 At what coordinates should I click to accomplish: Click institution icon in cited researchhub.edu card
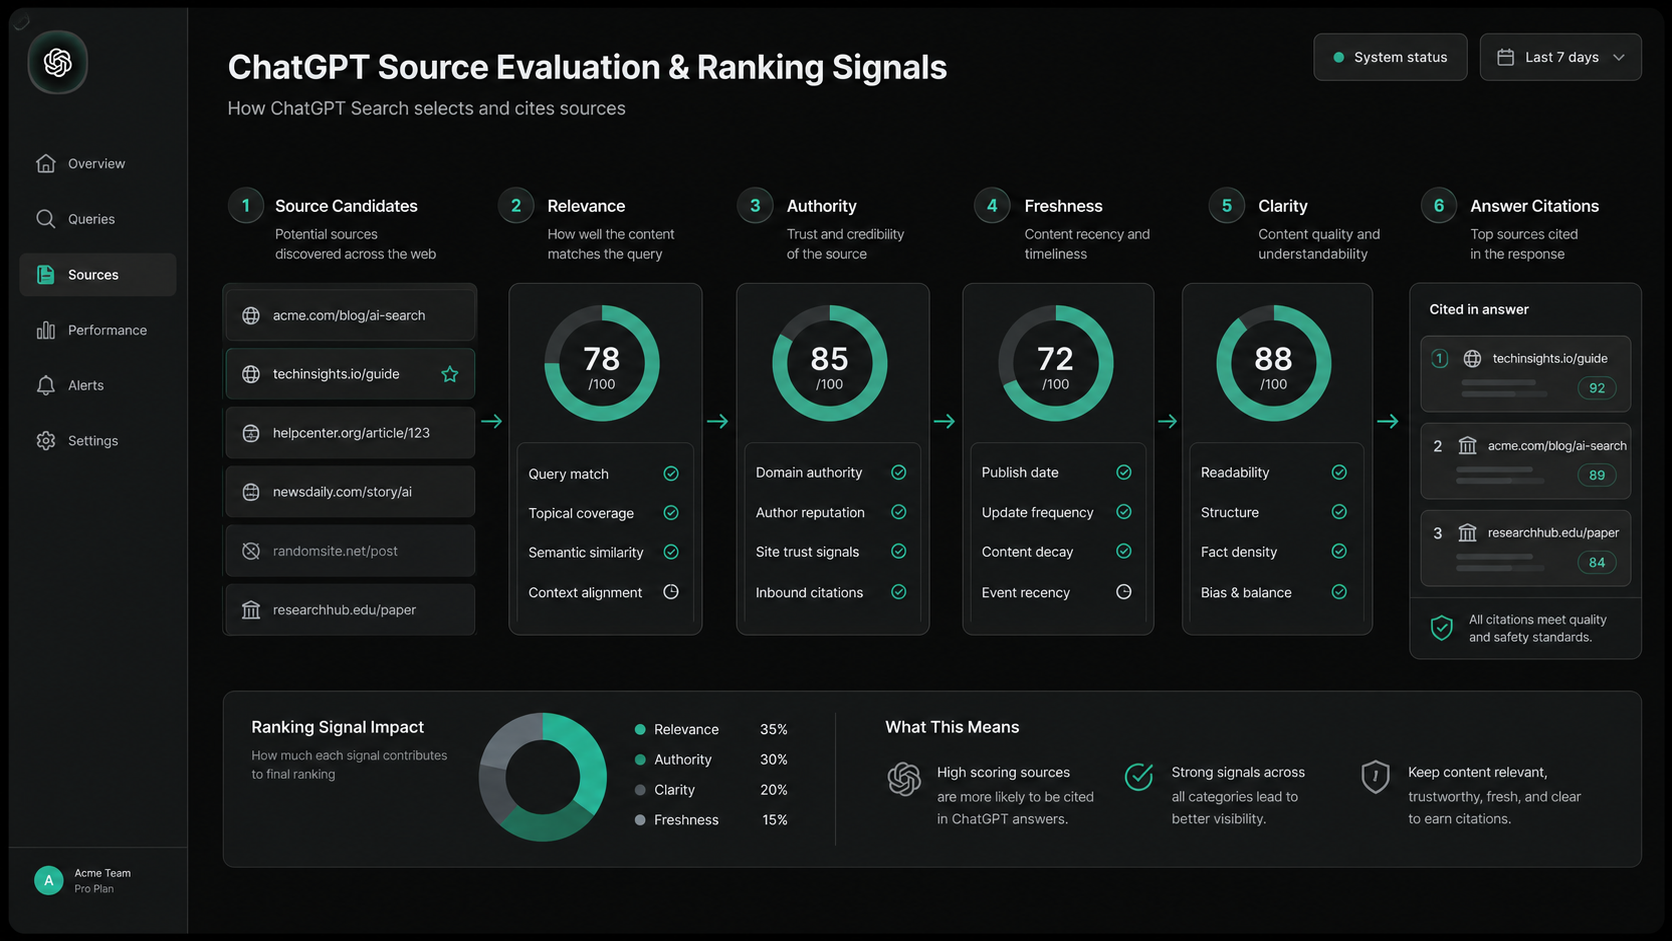coord(1467,533)
